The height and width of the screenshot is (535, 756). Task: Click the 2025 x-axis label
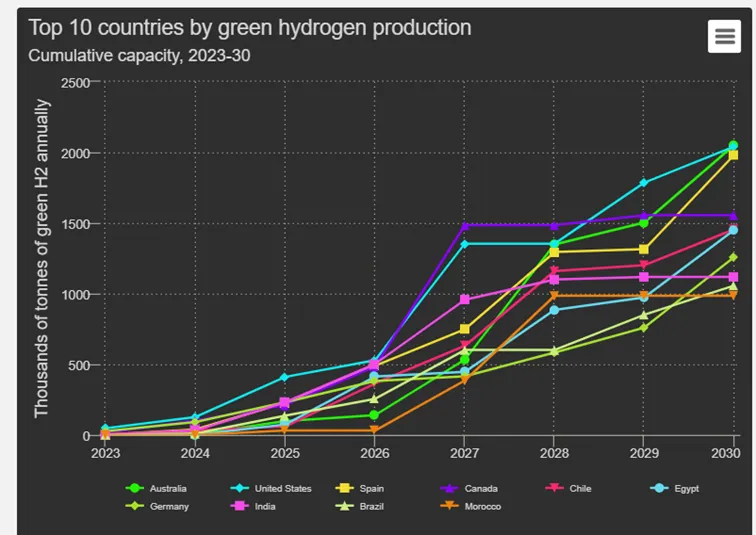click(285, 453)
